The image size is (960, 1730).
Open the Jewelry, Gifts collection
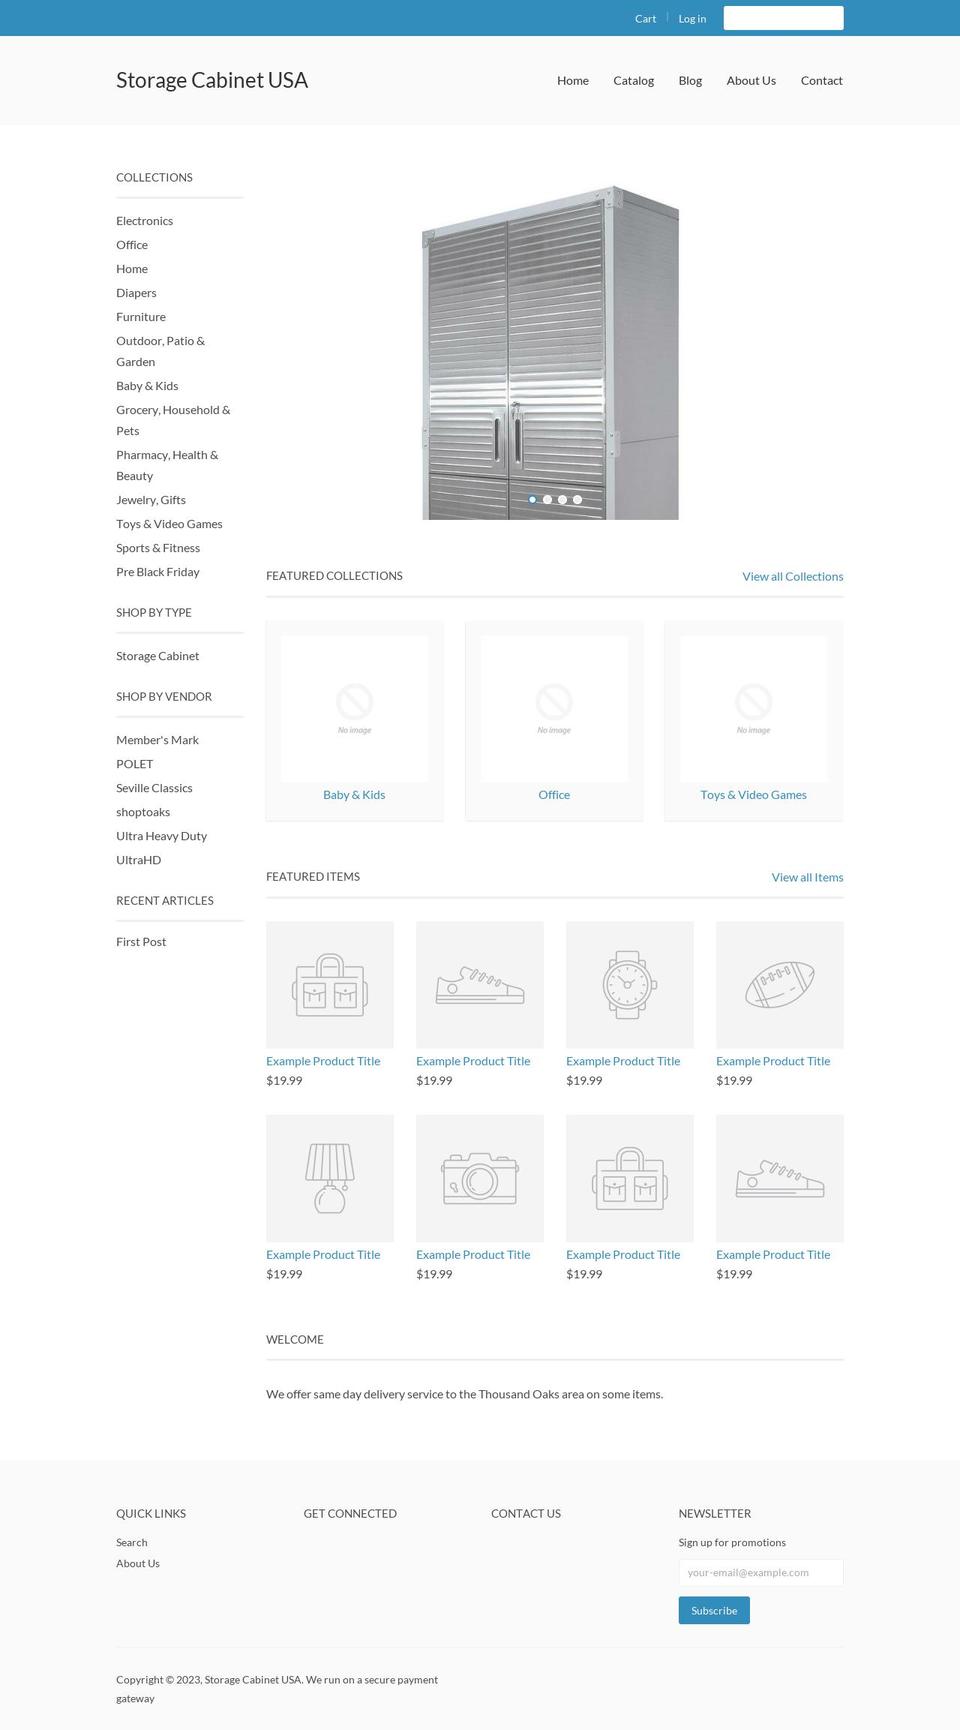pos(151,500)
